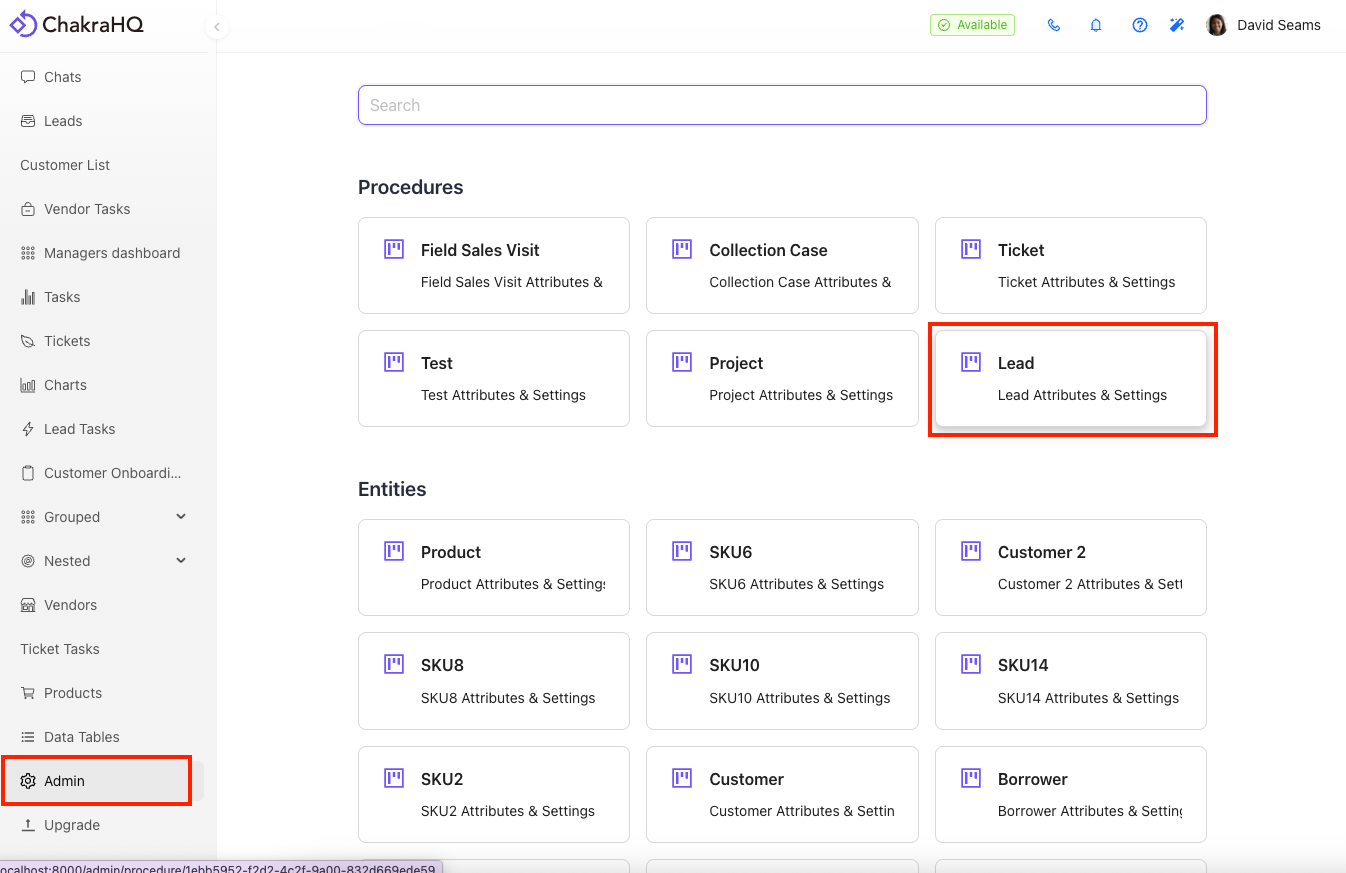Image resolution: width=1346 pixels, height=873 pixels.
Task: Click the Products cart icon in sidebar
Action: [x=28, y=693]
